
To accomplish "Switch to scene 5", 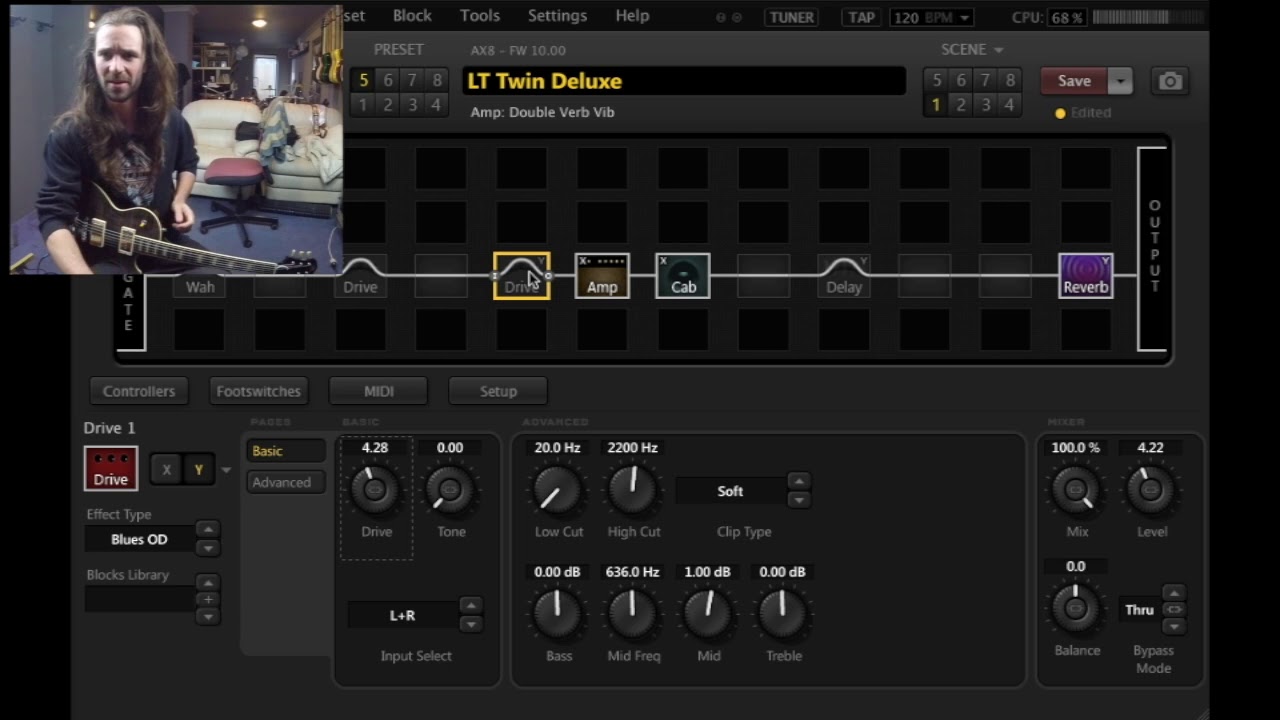I will click(x=936, y=80).
